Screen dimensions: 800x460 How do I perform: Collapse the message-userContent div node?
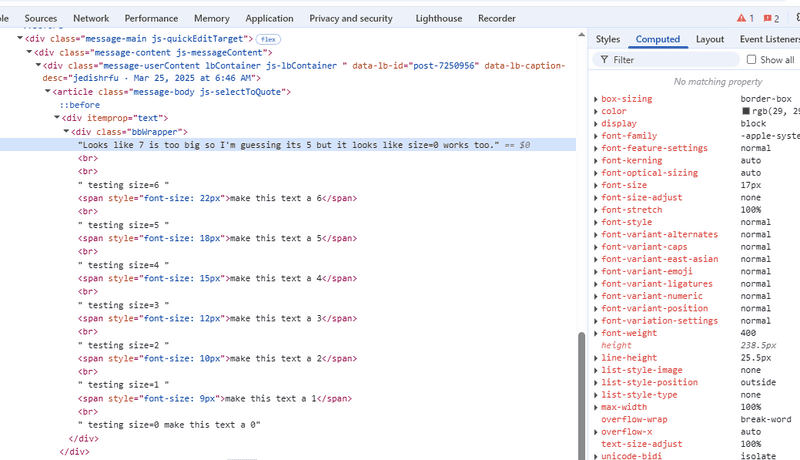click(x=38, y=65)
